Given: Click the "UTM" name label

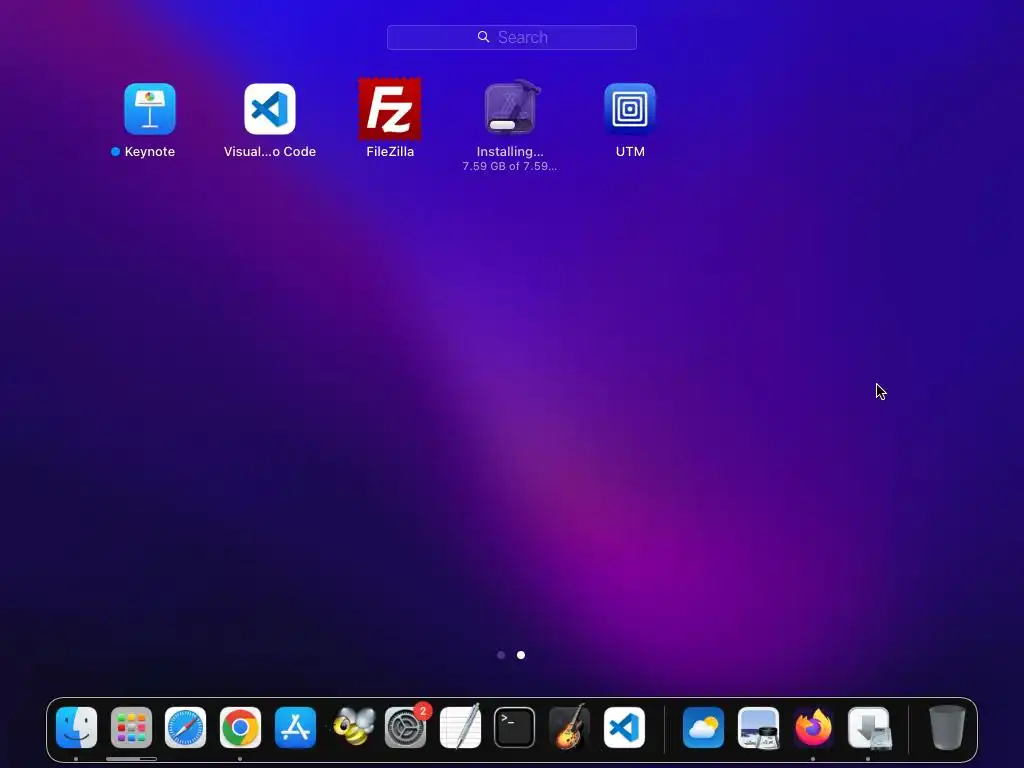Looking at the screenshot, I should click(630, 152).
